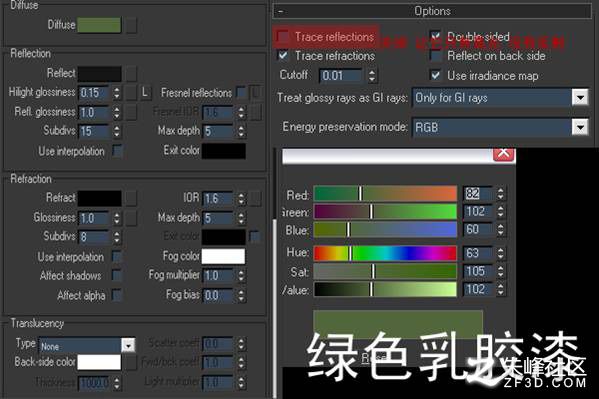Click the Value slider bar

[385, 289]
